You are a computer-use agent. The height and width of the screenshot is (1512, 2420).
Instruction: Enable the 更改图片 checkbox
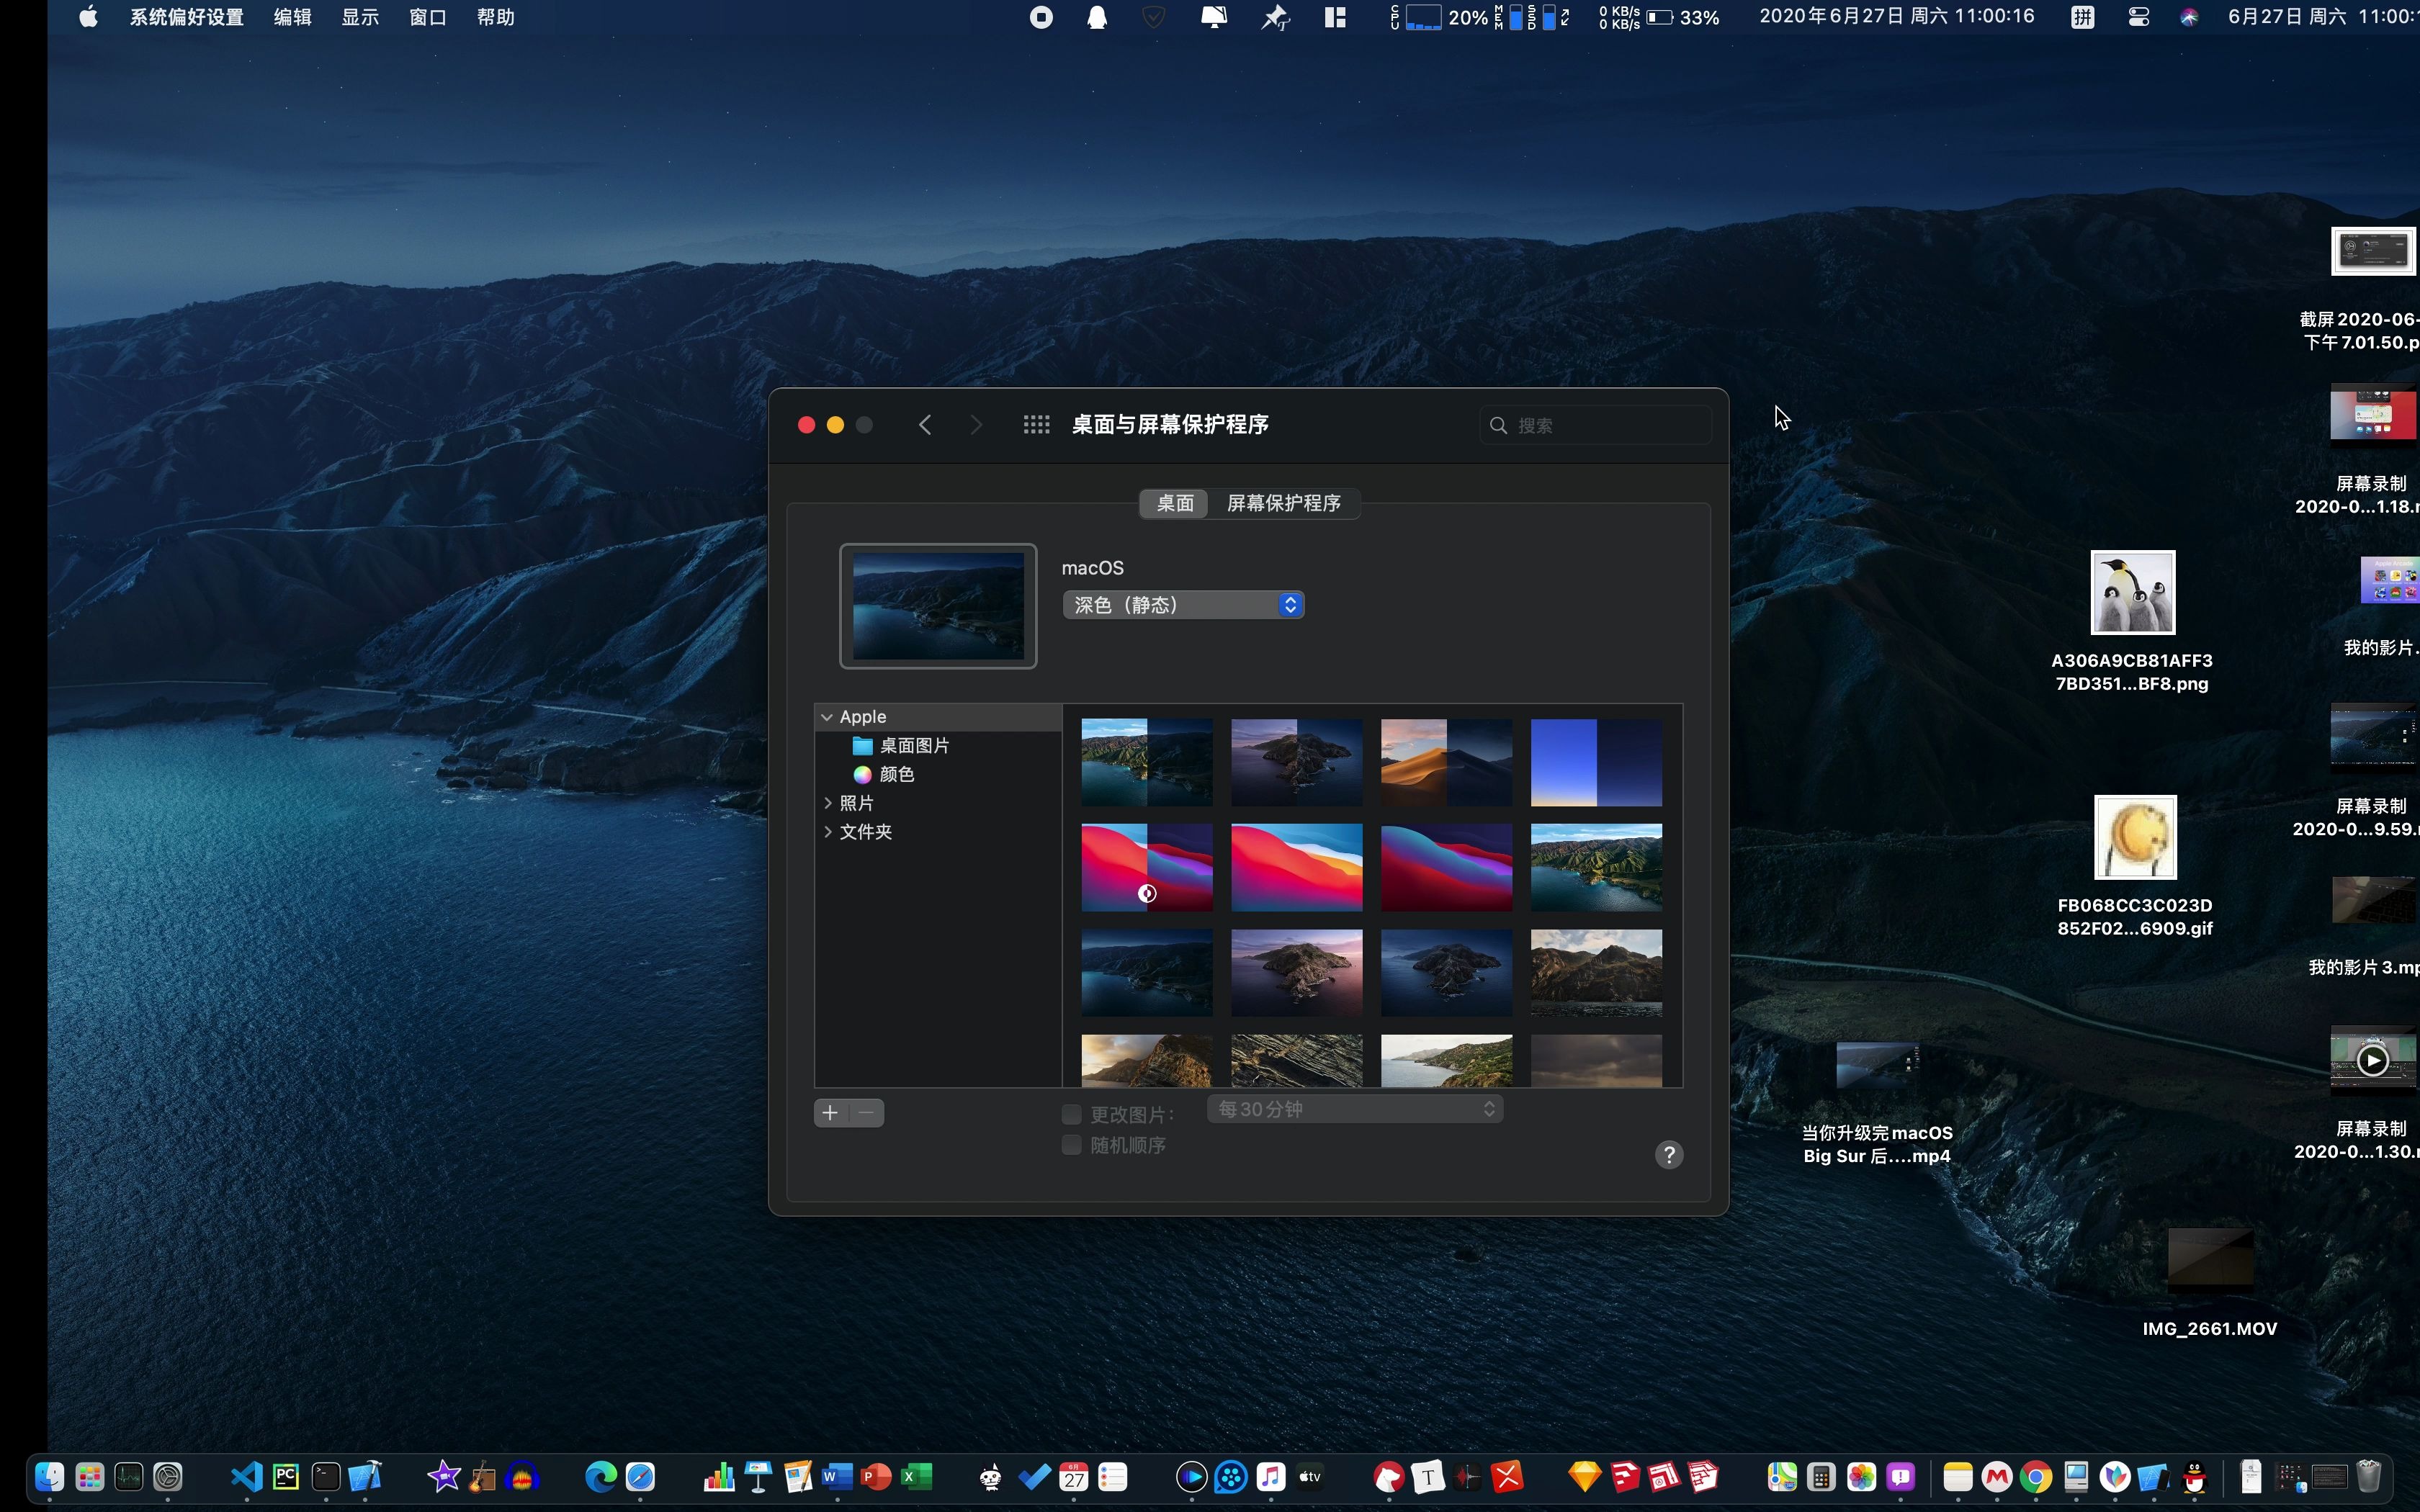[x=1071, y=1114]
